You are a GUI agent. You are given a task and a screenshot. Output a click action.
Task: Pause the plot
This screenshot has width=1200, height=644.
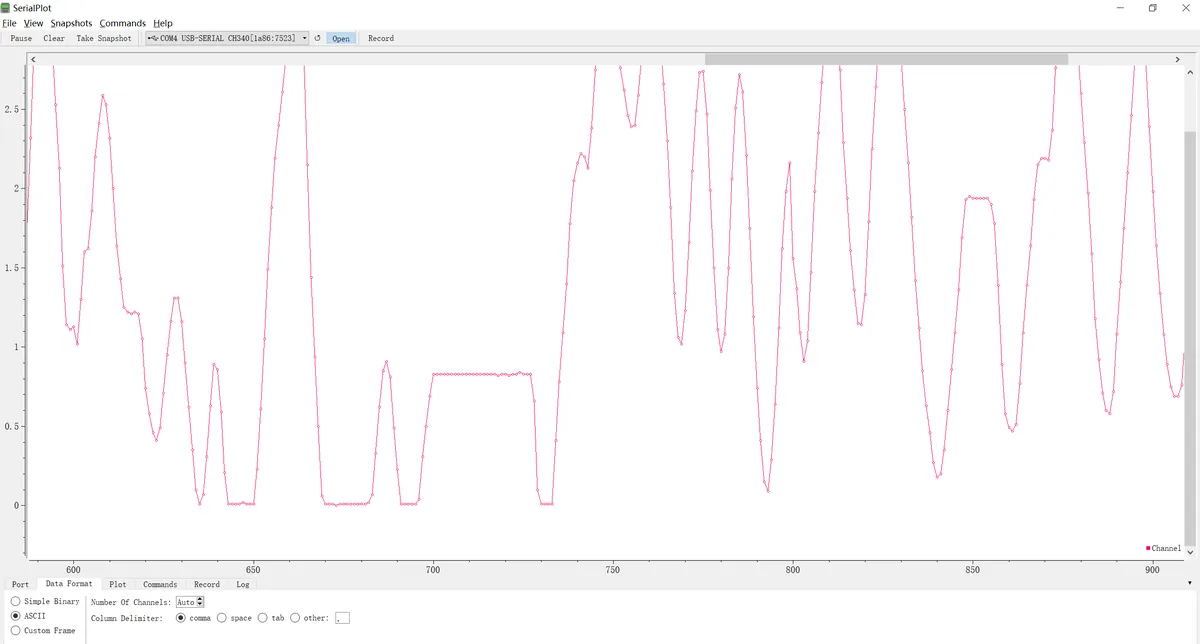pyautogui.click(x=21, y=38)
